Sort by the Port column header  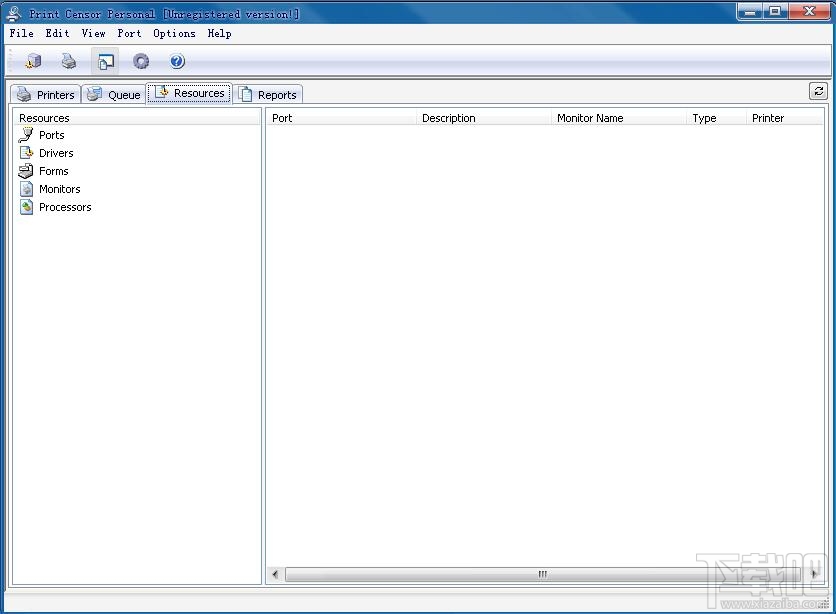(341, 118)
